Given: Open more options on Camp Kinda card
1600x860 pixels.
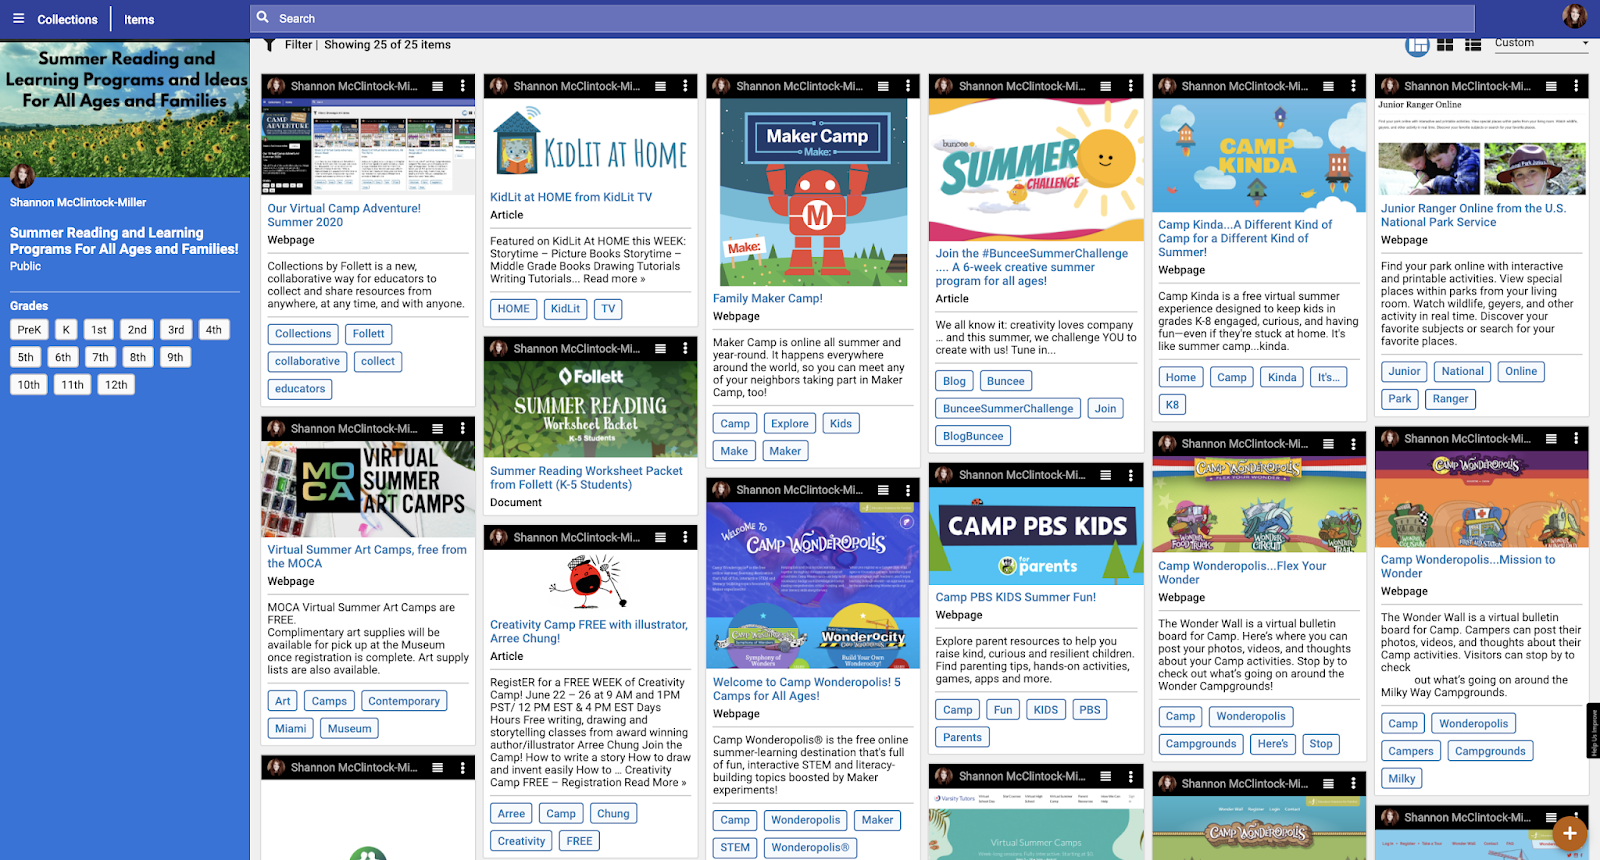Looking at the screenshot, I should click(x=1353, y=86).
